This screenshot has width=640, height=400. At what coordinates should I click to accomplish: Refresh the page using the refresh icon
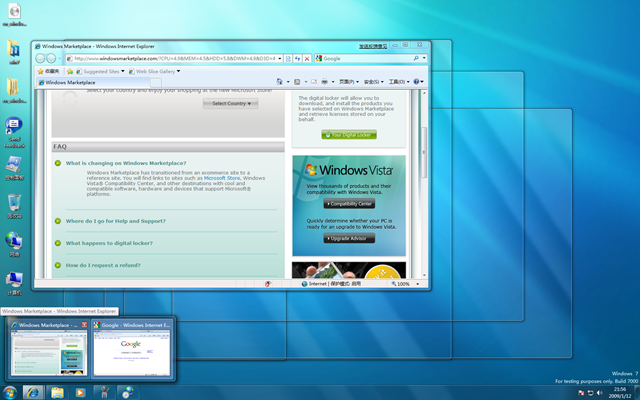point(298,58)
